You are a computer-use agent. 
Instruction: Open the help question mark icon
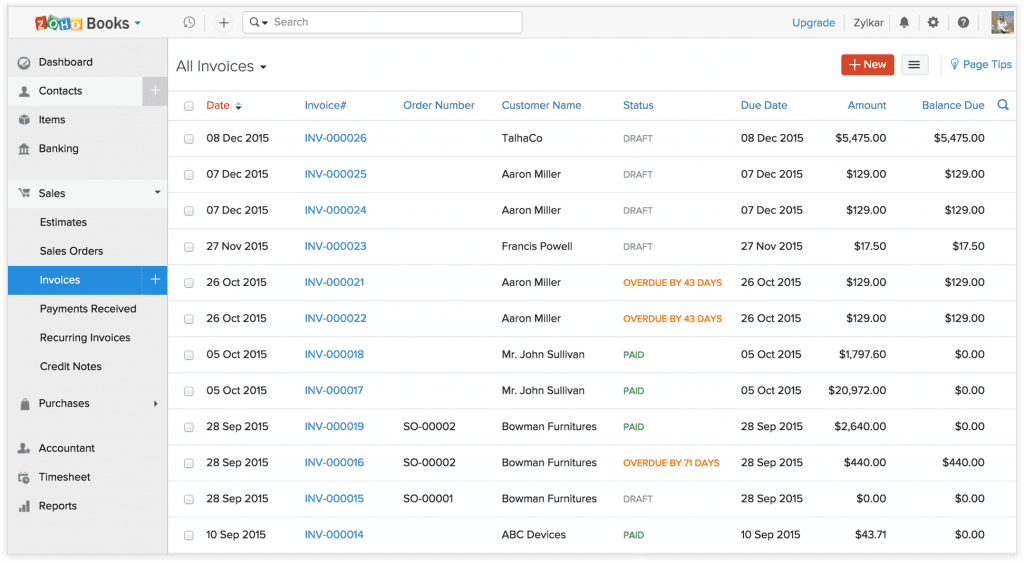tap(963, 22)
